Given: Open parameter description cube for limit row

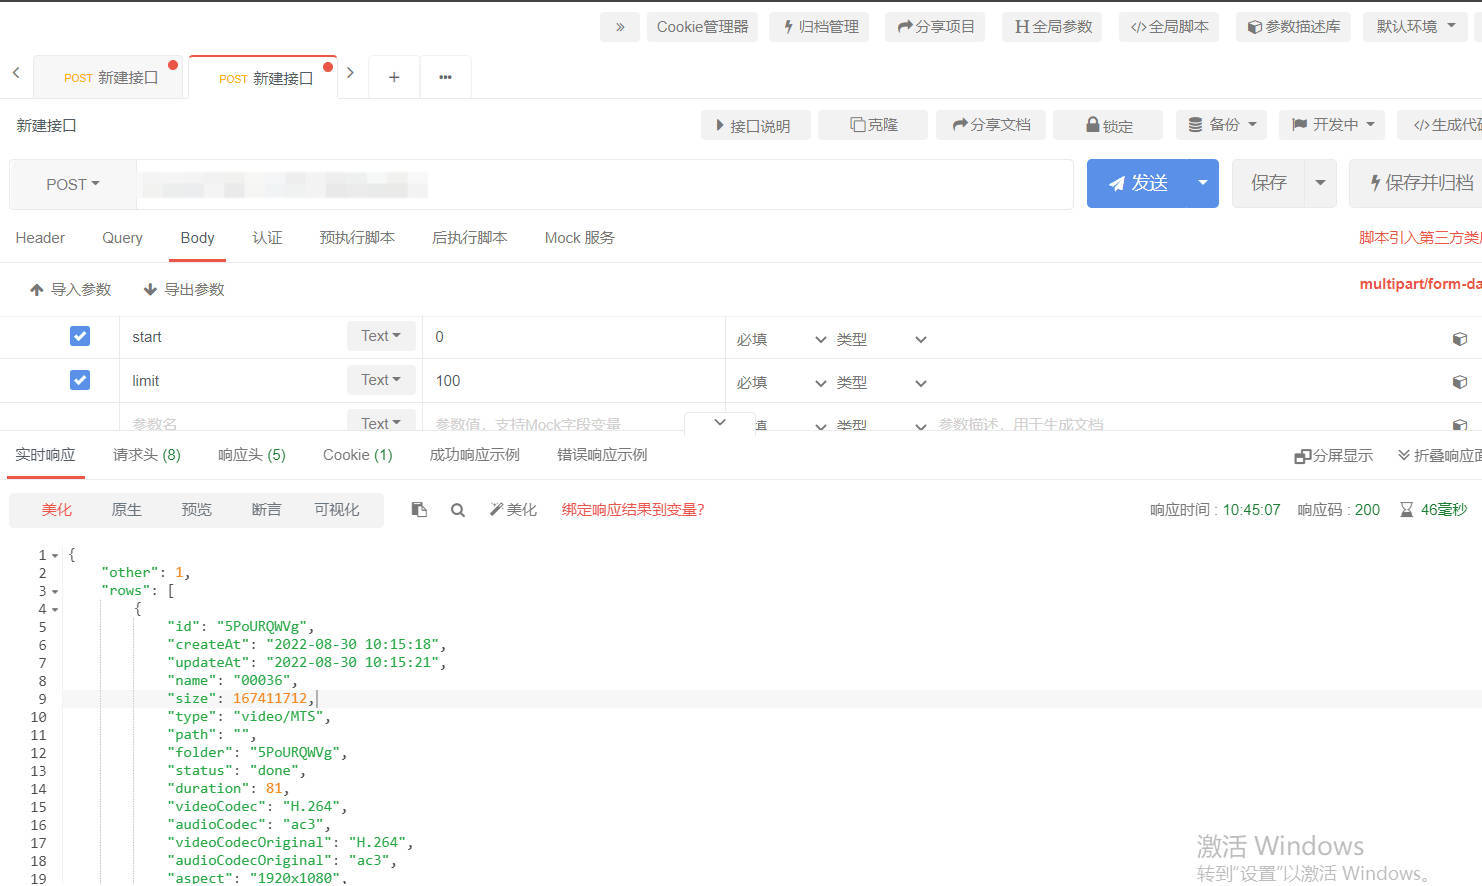Looking at the screenshot, I should point(1460,382).
